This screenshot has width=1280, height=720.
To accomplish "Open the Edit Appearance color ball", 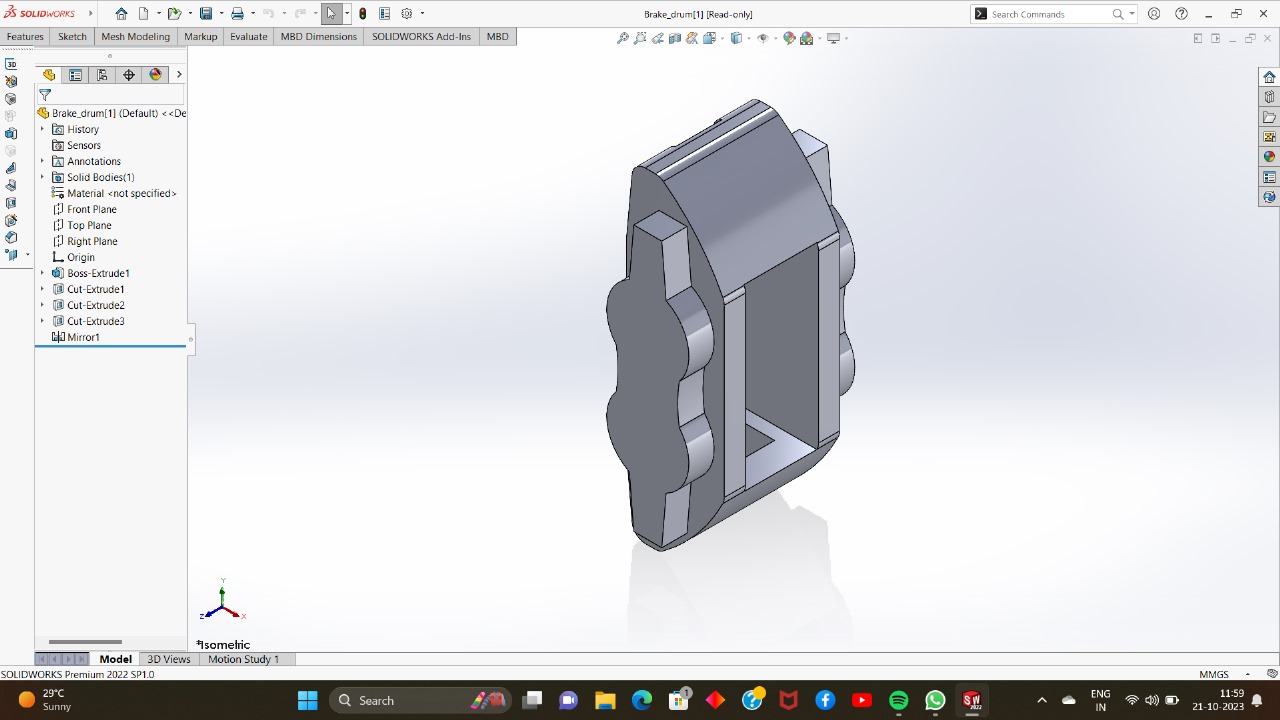I will click(789, 38).
